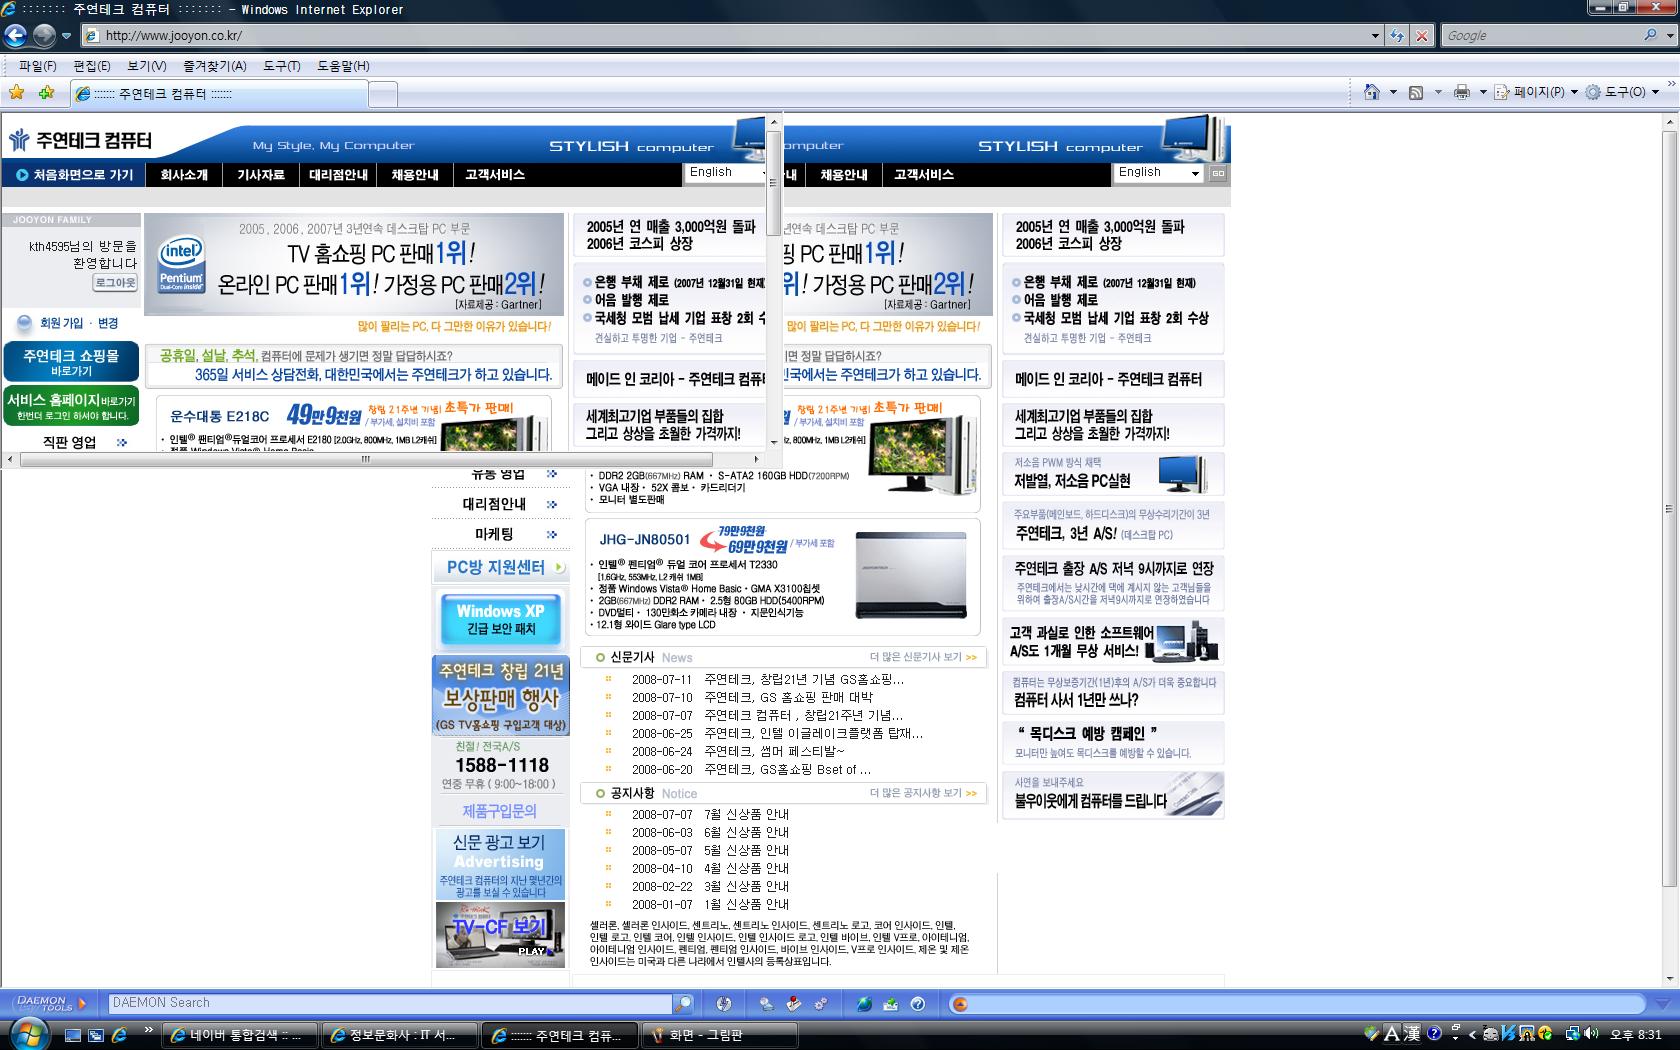Image resolution: width=1680 pixels, height=1050 pixels.
Task: Focus the Google search box
Action: pyautogui.click(x=1540, y=35)
